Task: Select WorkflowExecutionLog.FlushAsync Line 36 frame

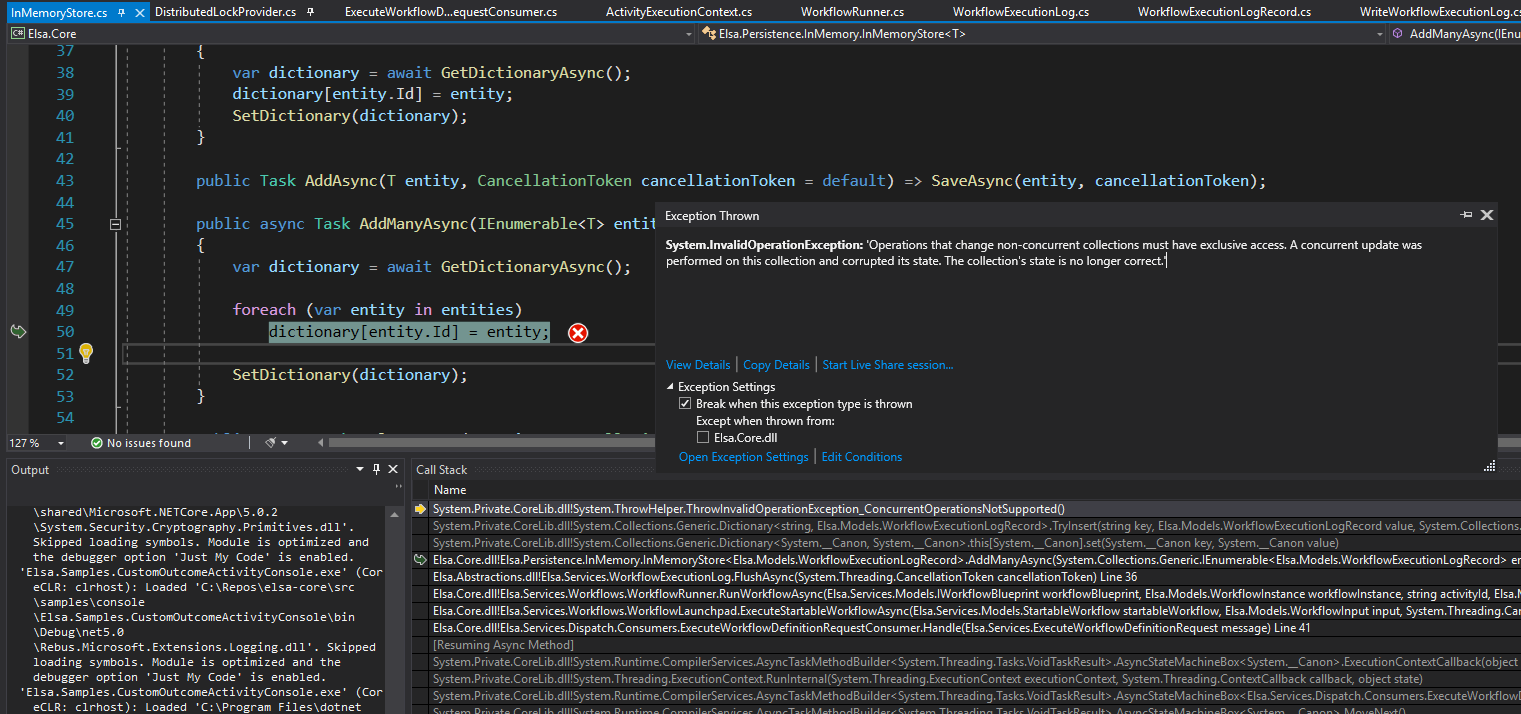Action: click(x=784, y=577)
